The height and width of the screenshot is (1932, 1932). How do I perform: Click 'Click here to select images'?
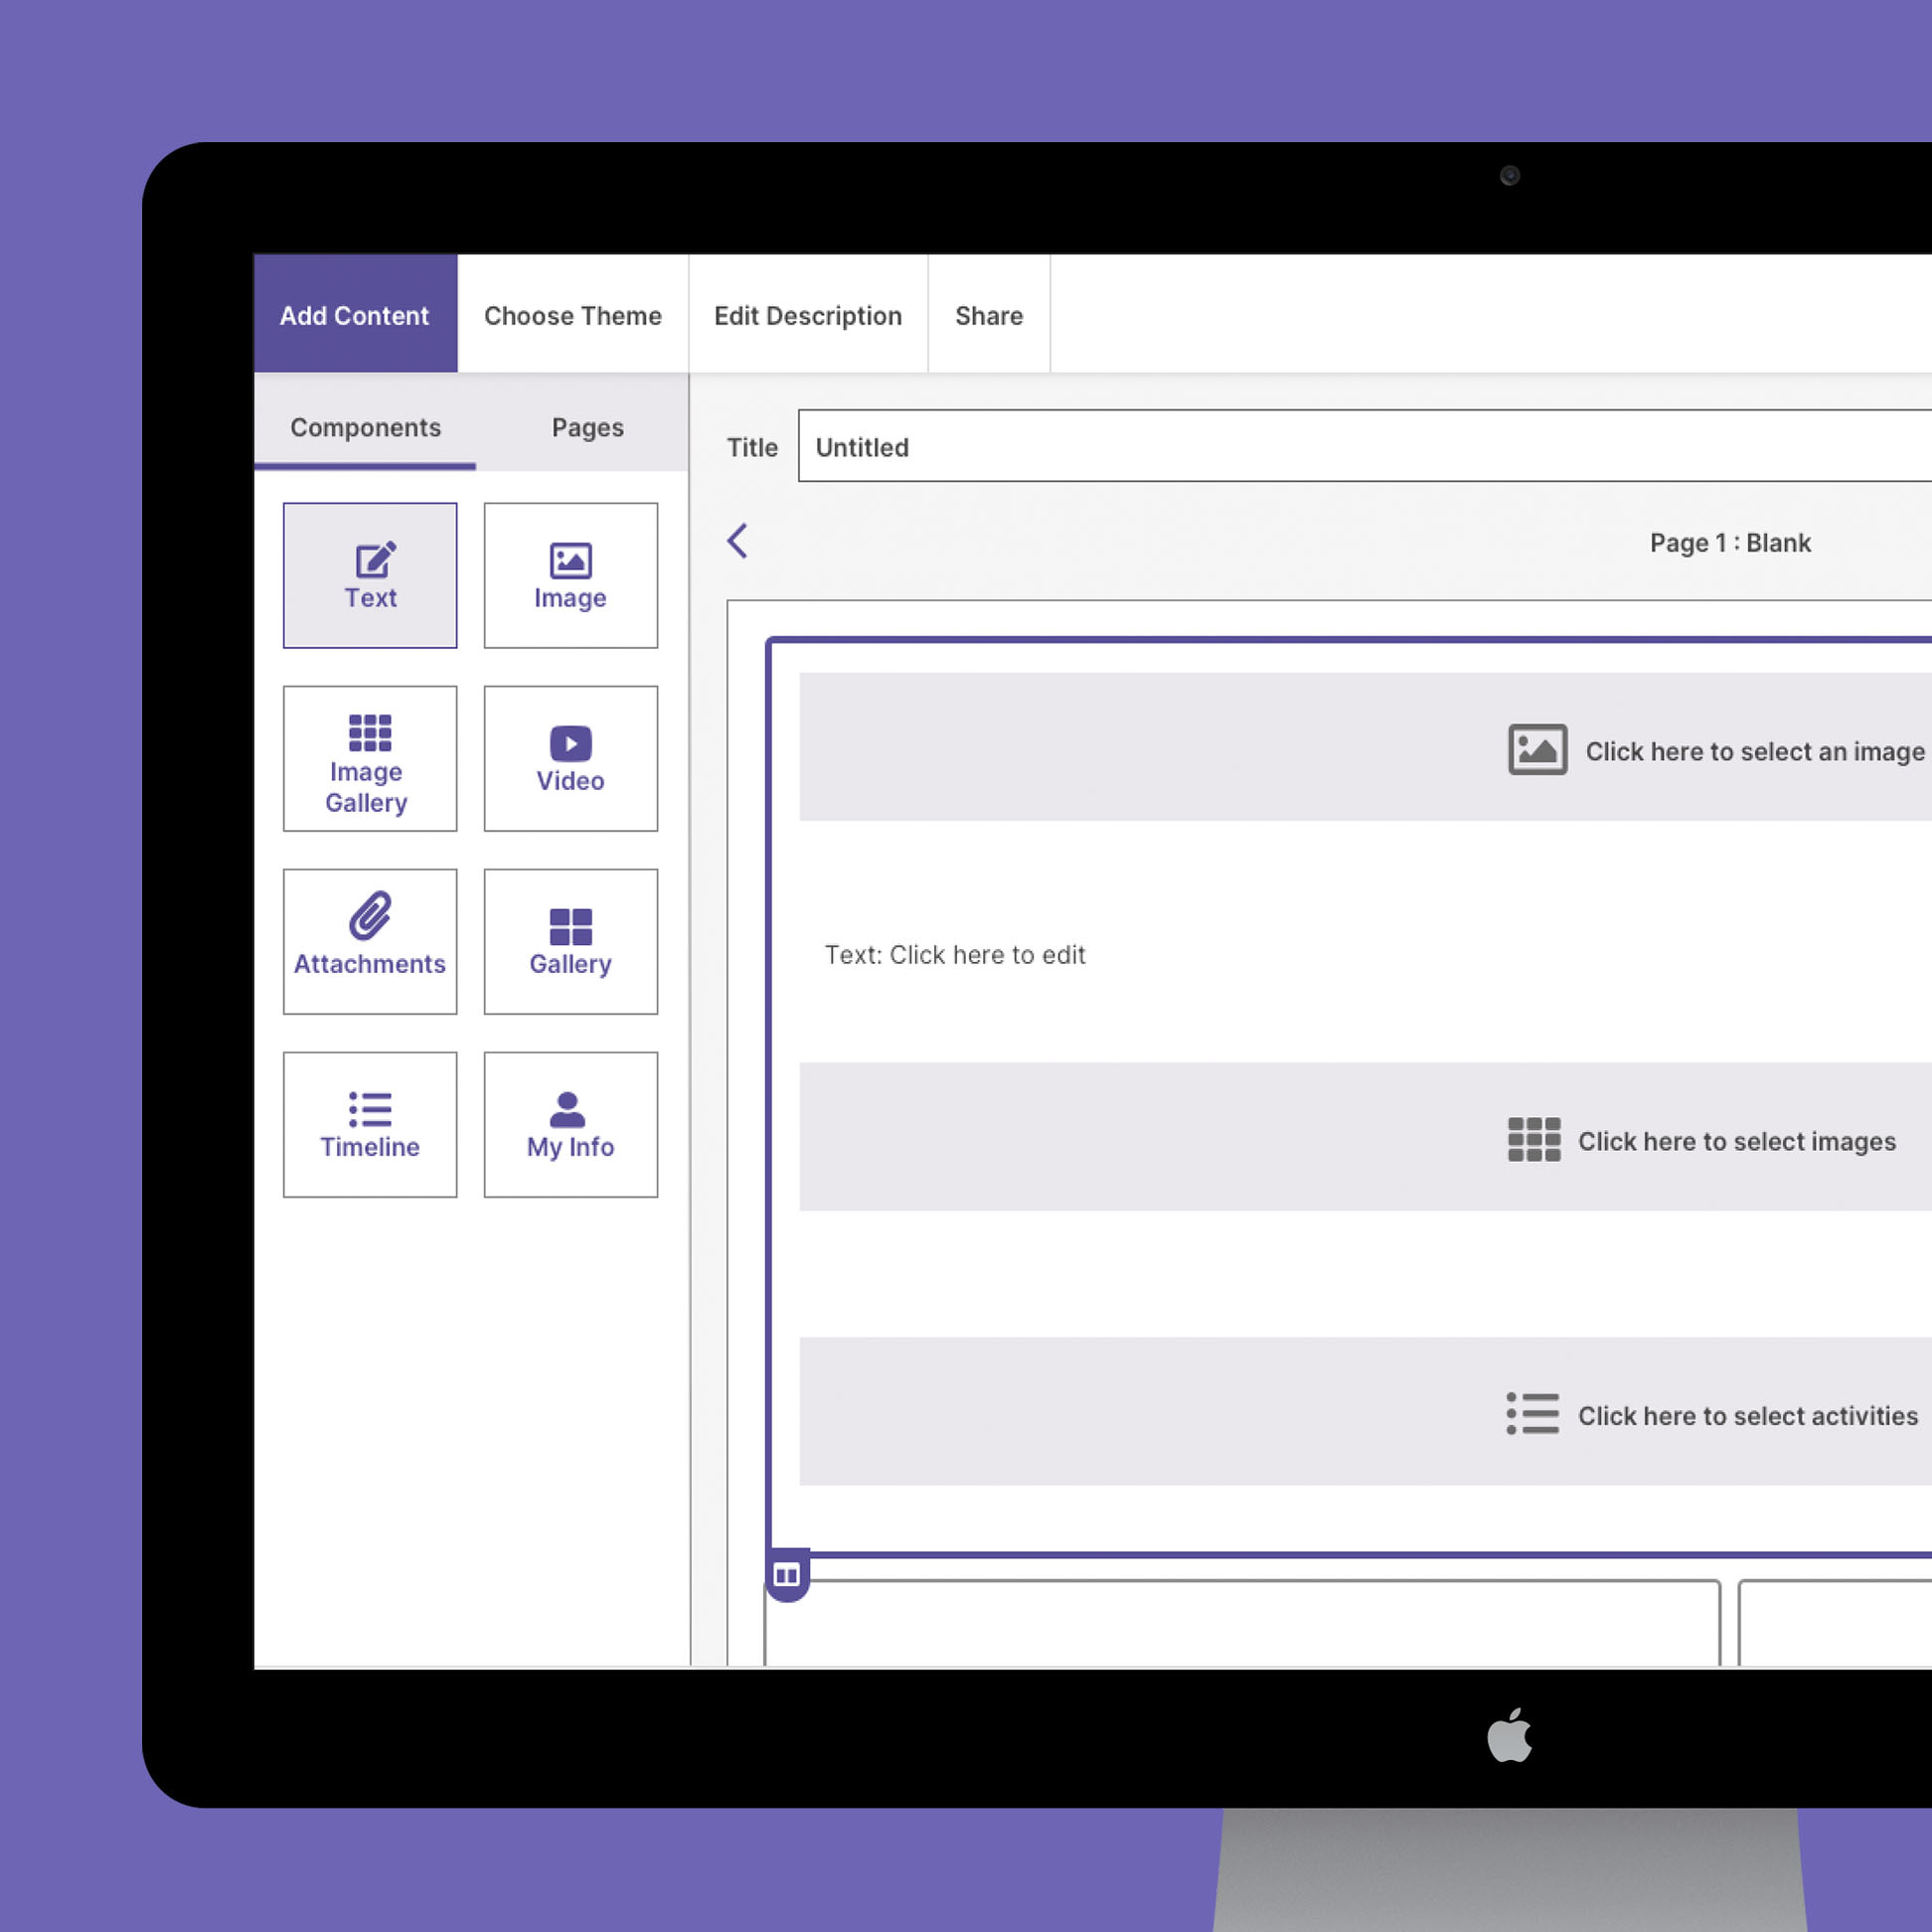point(1737,1141)
